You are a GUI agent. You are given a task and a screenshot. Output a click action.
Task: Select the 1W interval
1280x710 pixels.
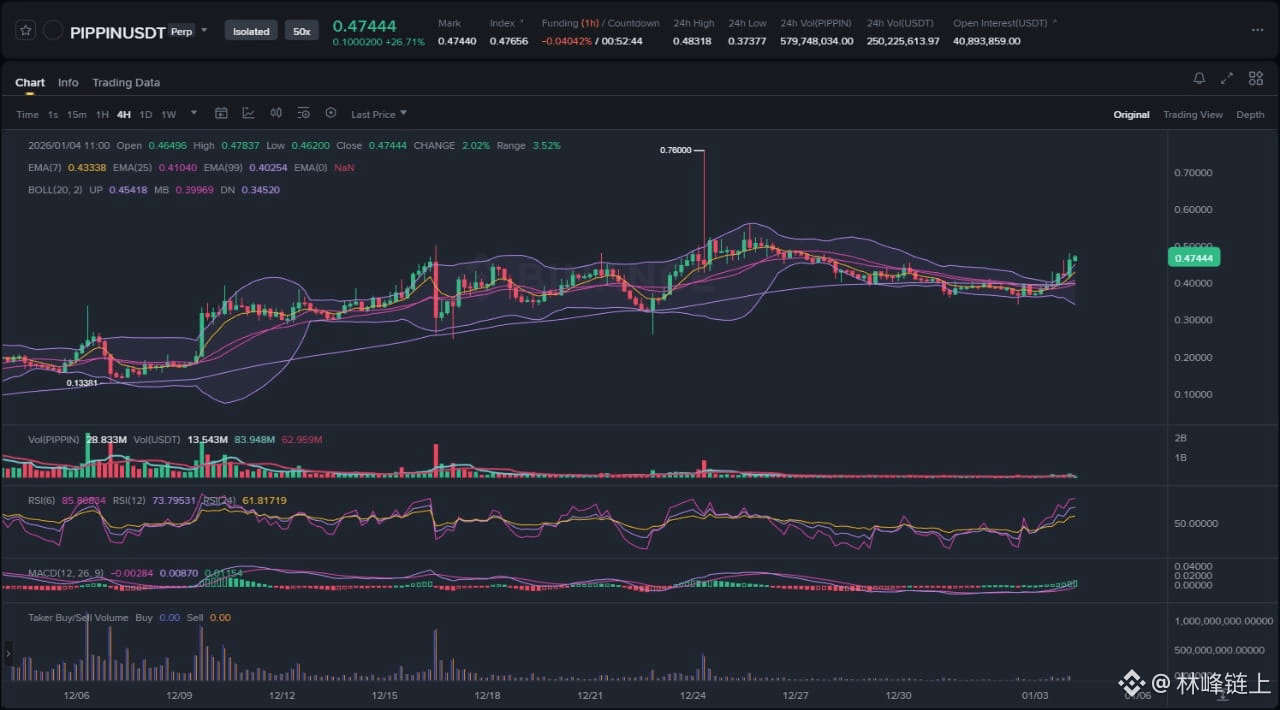click(x=169, y=114)
